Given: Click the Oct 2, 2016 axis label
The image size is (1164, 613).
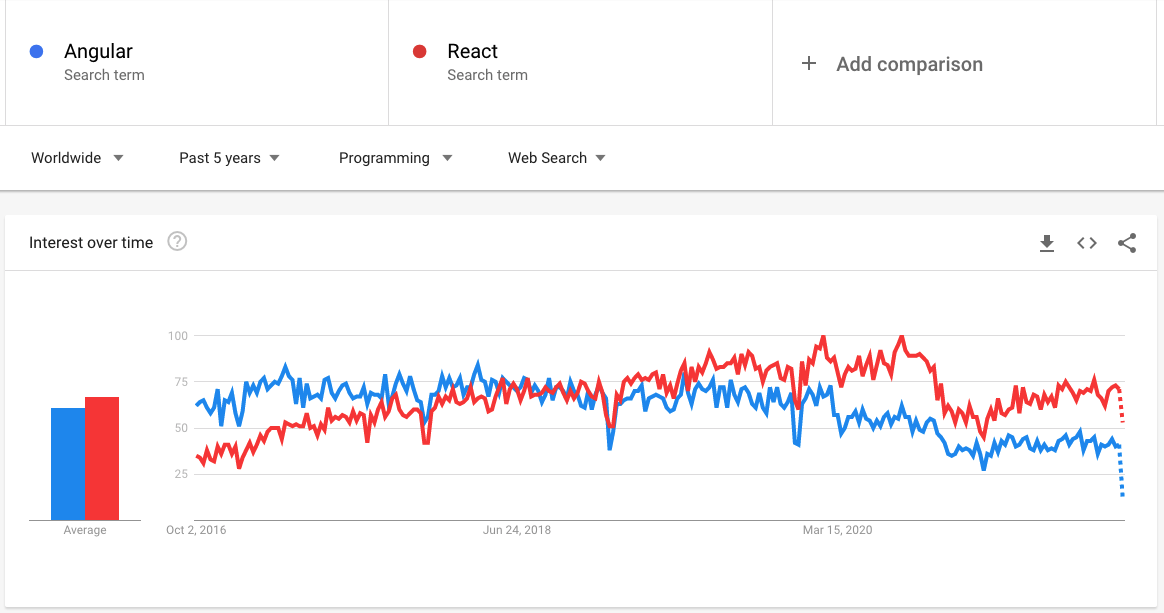Looking at the screenshot, I should point(196,530).
